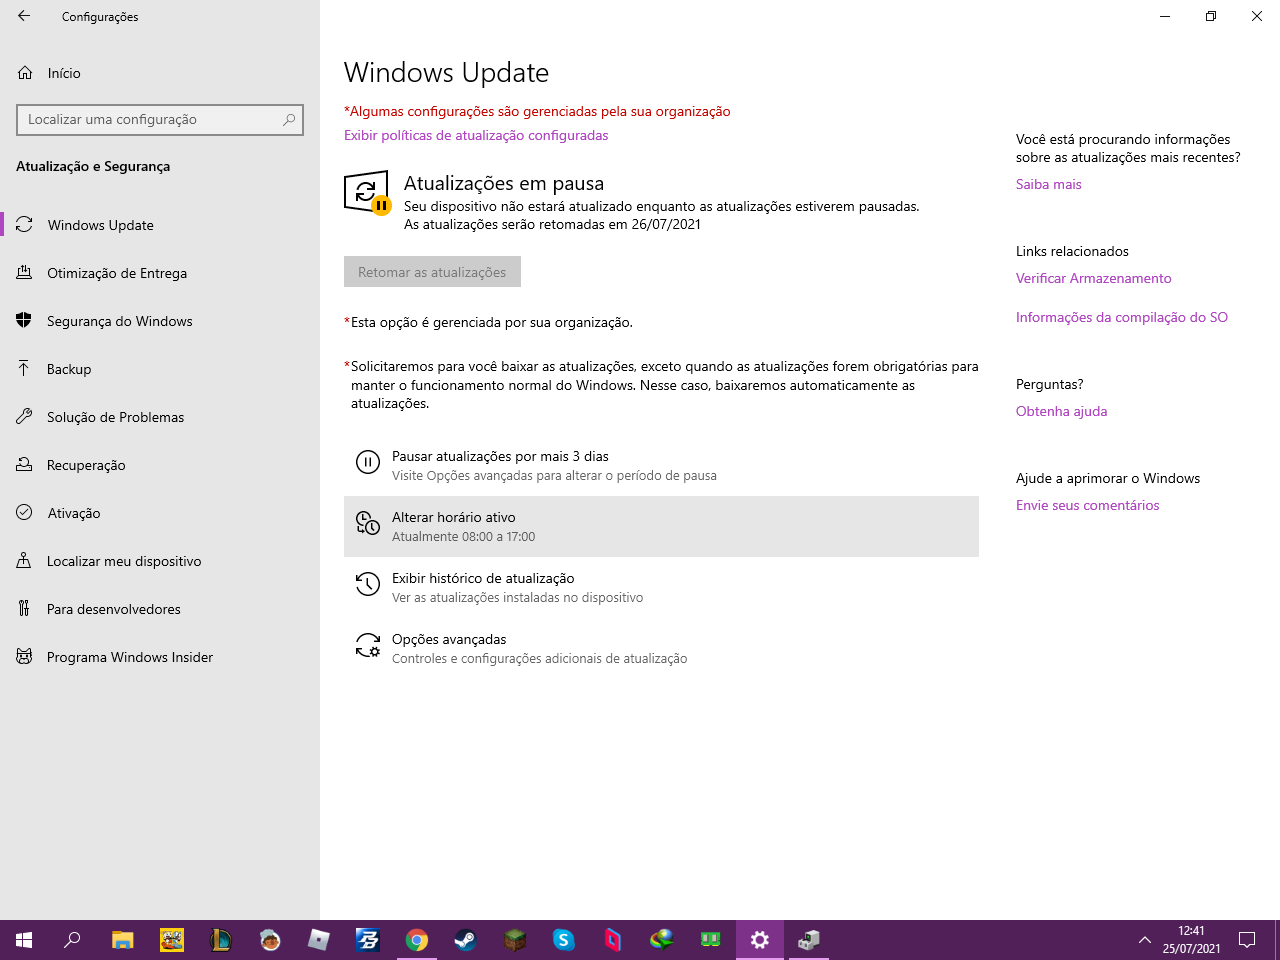
Task: Open Google Chrome from taskbar
Action: tap(417, 940)
